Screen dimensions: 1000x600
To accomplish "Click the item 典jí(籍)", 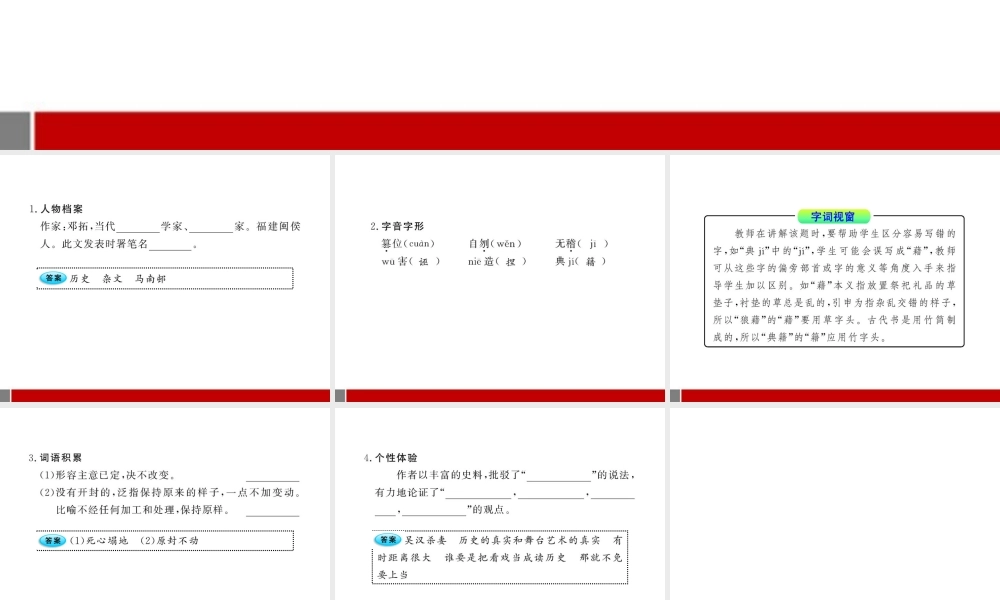I will tap(580, 261).
